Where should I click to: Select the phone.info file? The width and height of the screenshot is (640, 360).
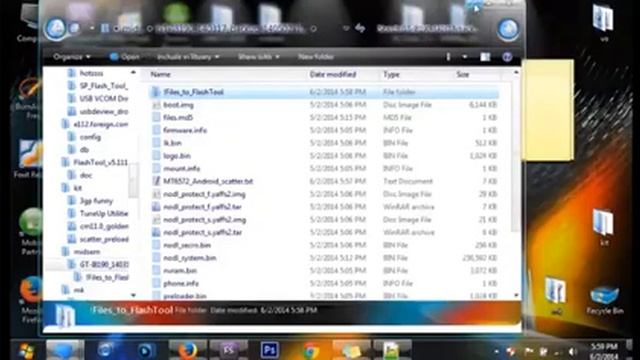[180, 283]
